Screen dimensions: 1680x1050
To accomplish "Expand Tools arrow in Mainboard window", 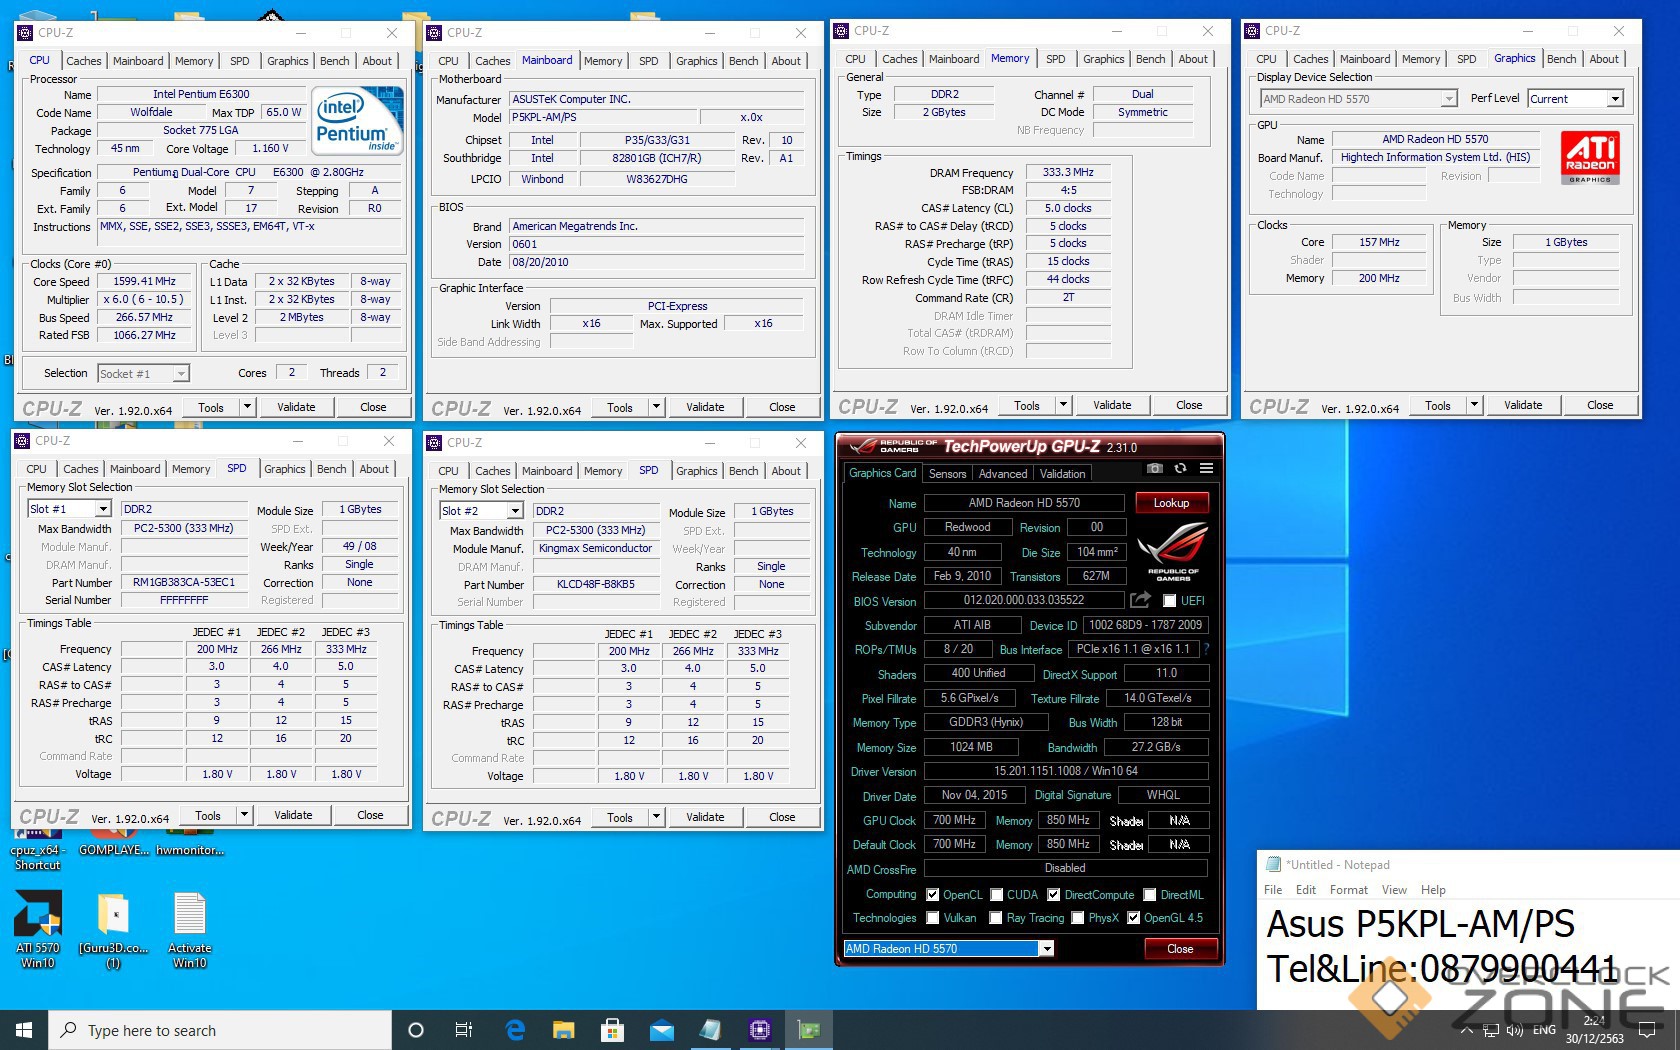I will tap(657, 407).
